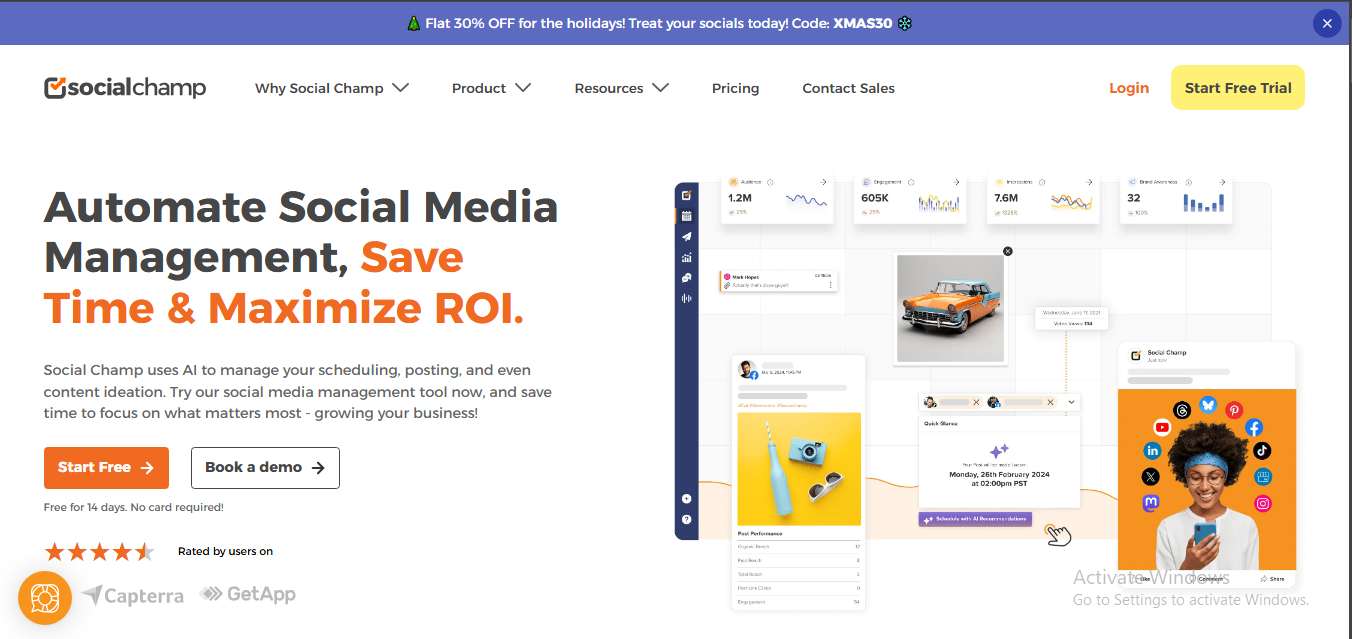Click the Login link
This screenshot has height=639, width=1352.
(1129, 88)
